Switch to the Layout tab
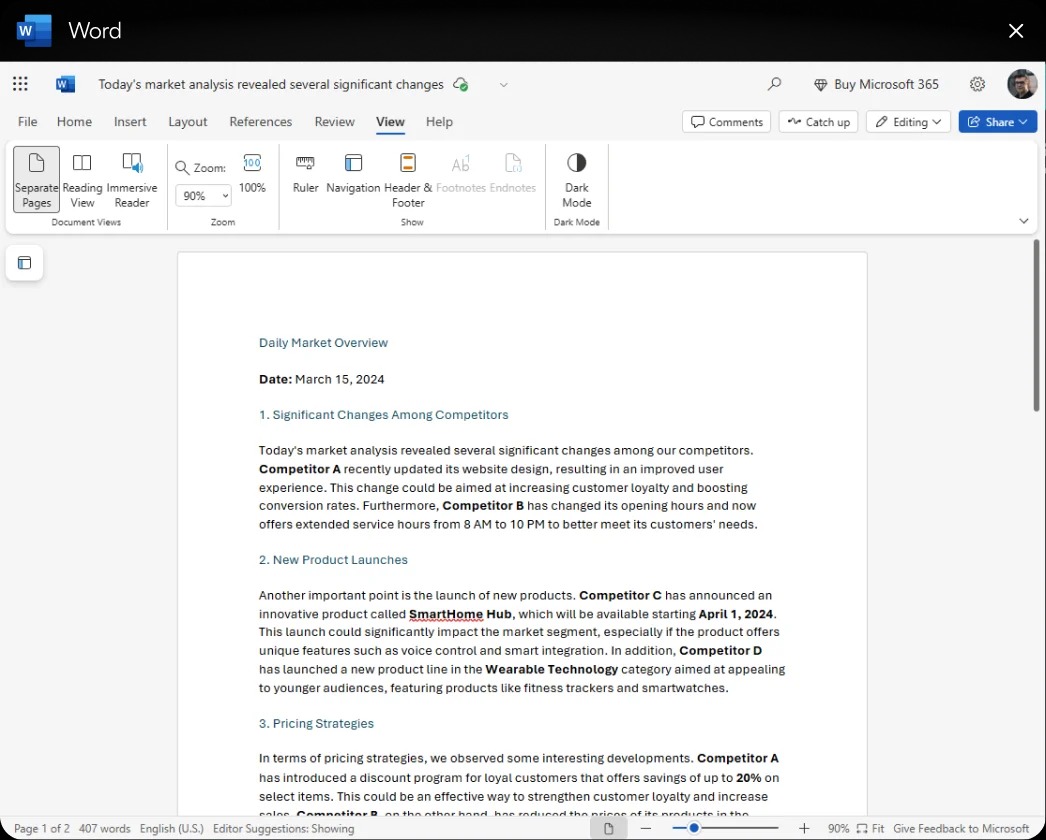 tap(187, 121)
